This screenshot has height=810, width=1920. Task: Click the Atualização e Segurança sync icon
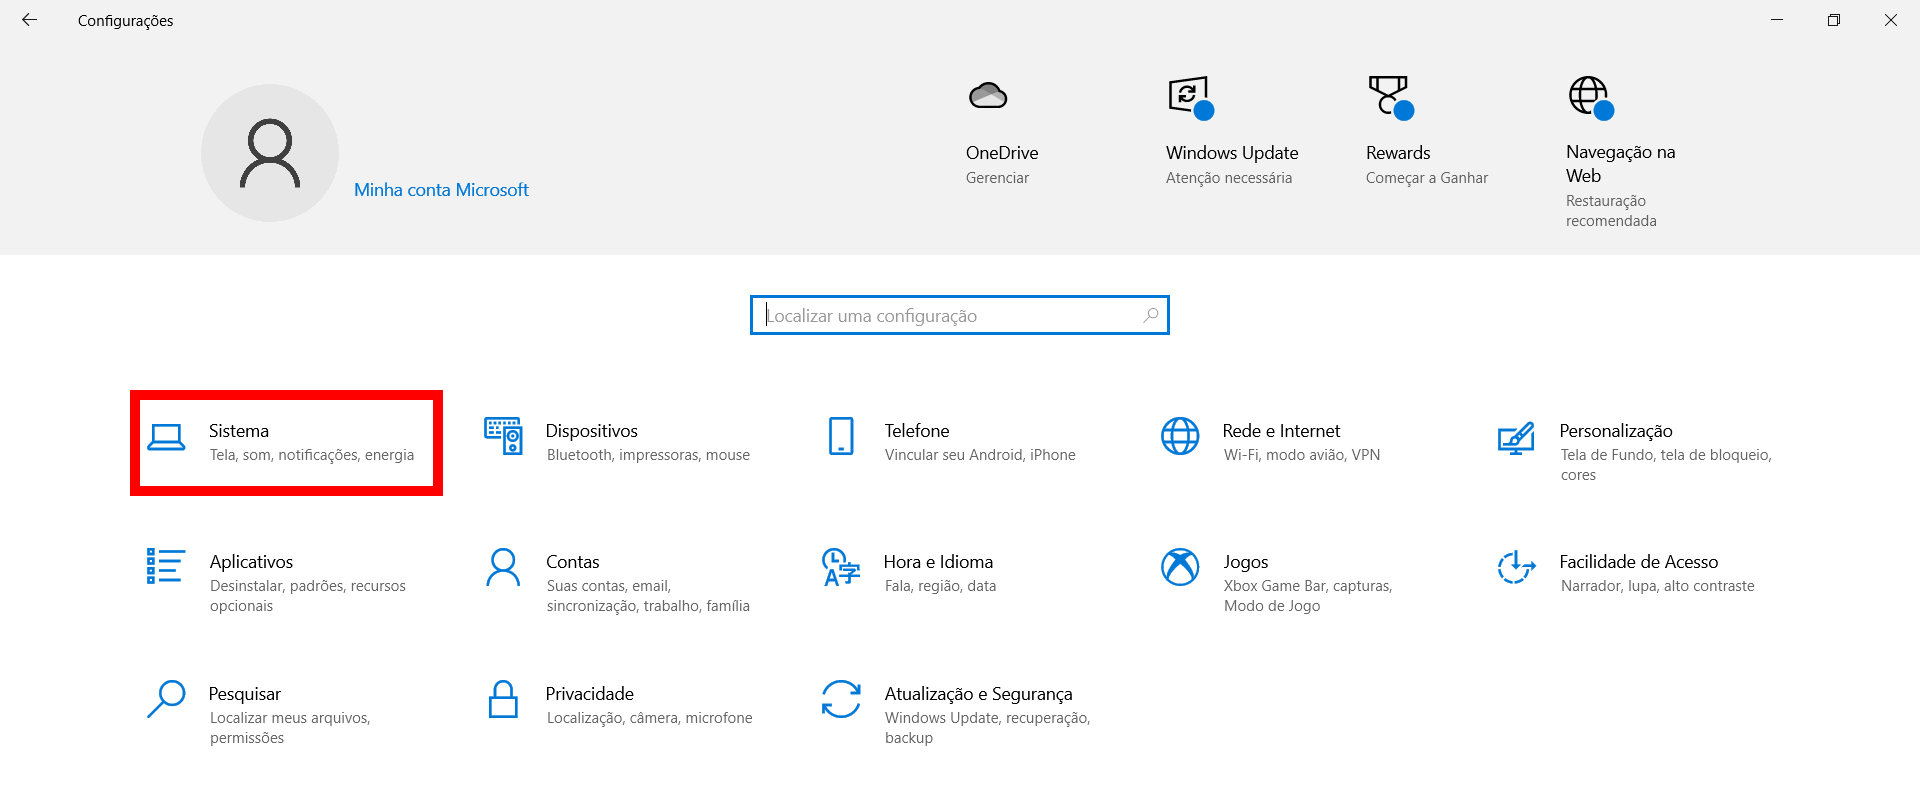click(841, 699)
